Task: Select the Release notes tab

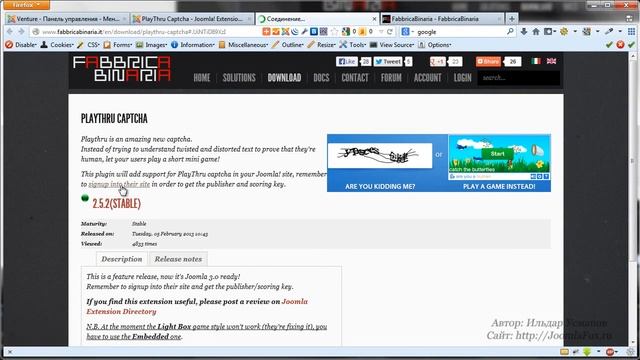Action: pyautogui.click(x=178, y=259)
